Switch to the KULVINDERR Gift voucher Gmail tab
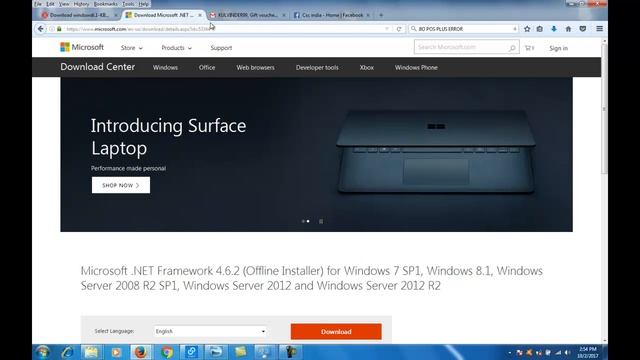Image resolution: width=640 pixels, height=360 pixels. point(247,15)
